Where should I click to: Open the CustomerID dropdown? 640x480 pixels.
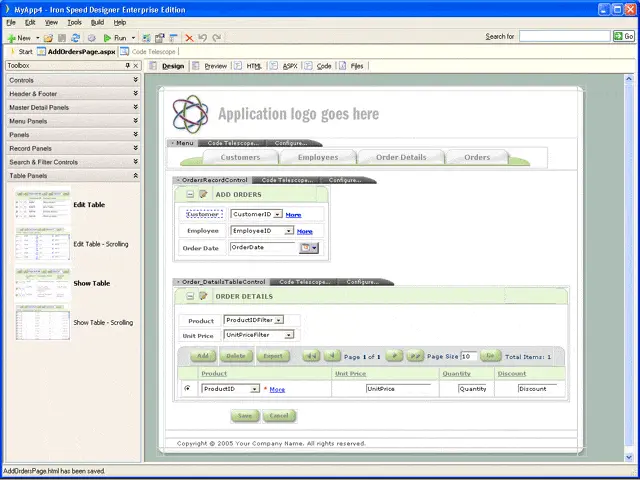tap(278, 214)
